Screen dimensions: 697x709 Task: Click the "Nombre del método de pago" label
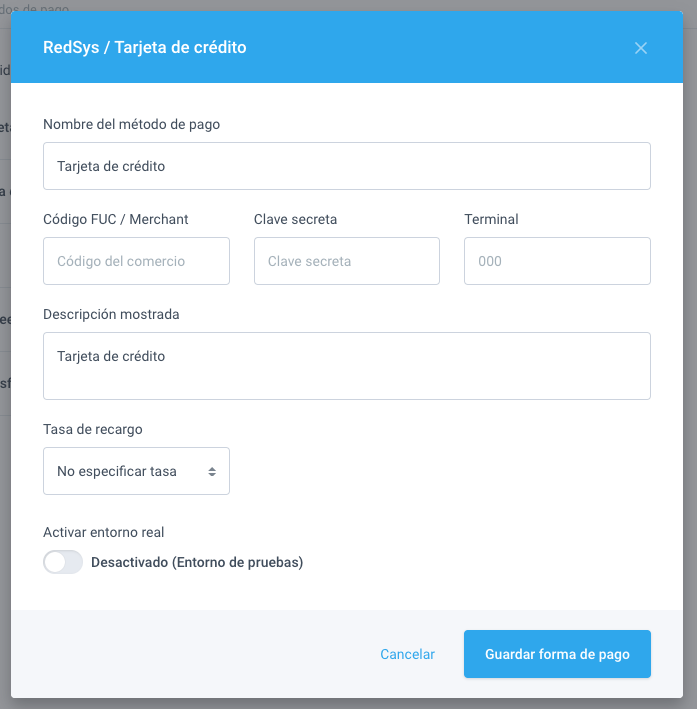[131, 124]
